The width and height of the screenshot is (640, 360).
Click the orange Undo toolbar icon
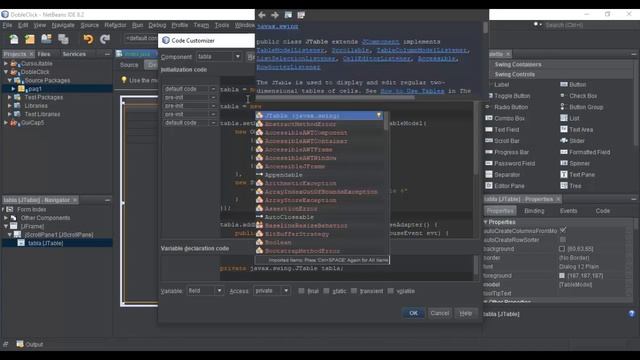(x=88, y=39)
